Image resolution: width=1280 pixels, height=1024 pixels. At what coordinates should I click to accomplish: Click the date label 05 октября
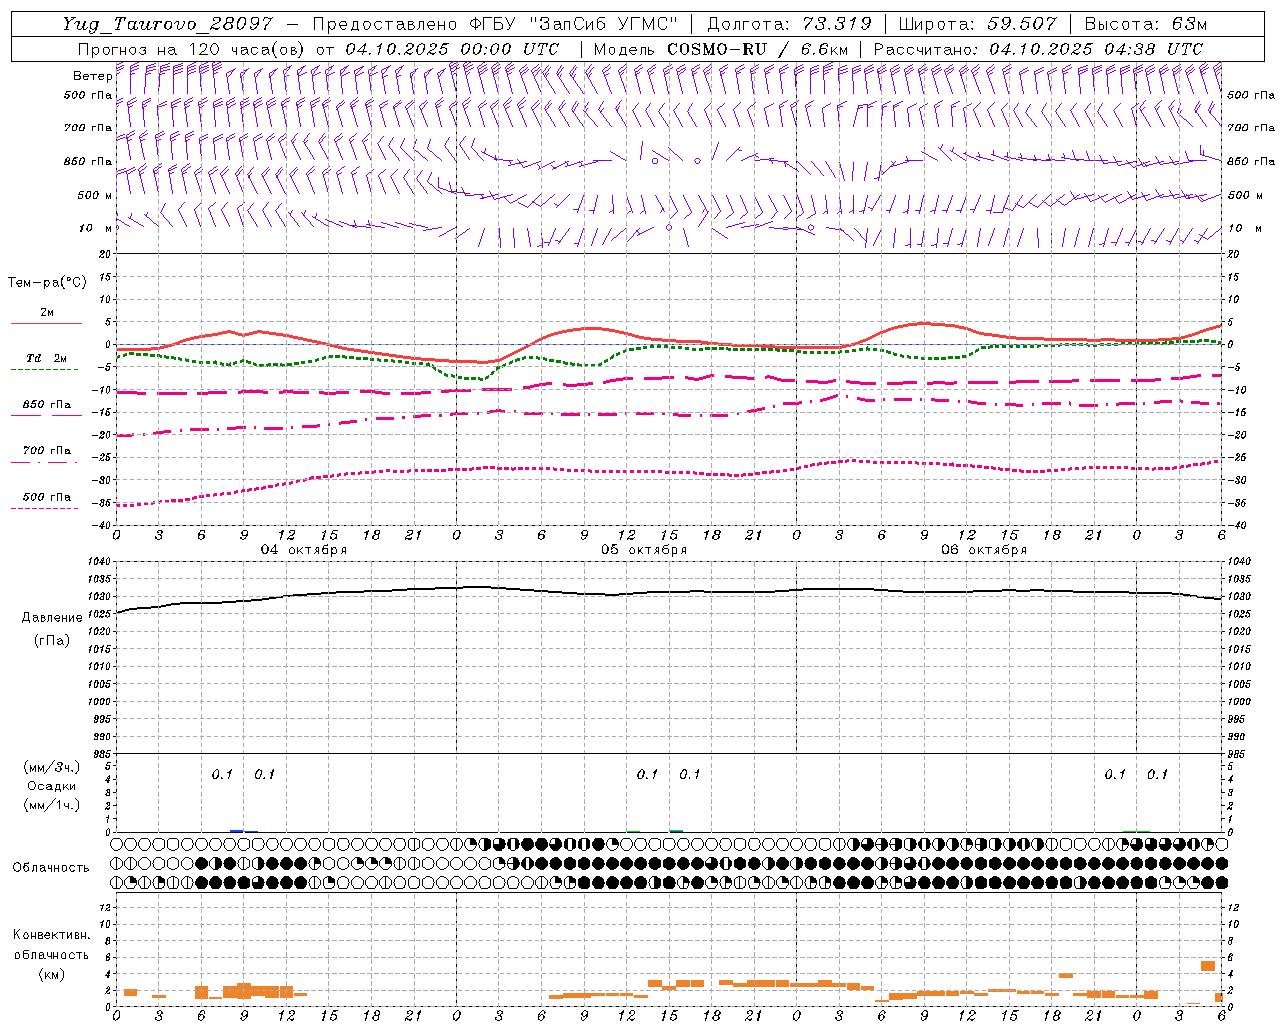pos(644,550)
